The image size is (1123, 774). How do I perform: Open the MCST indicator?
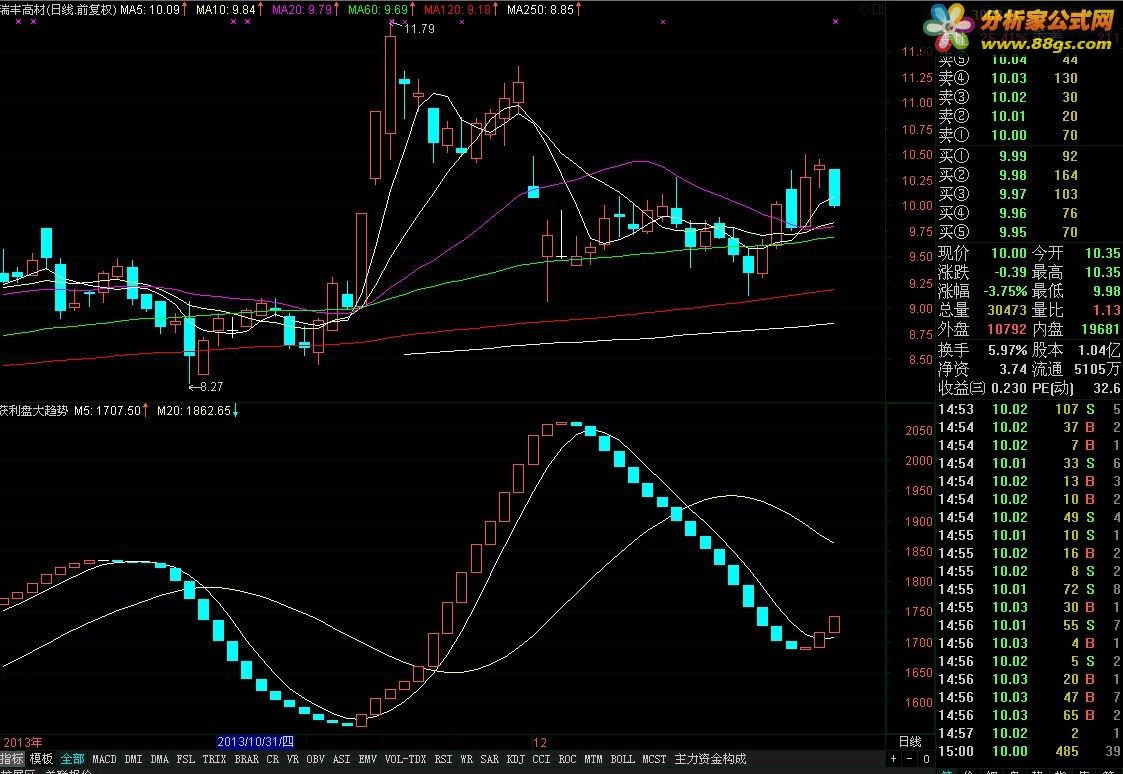[x=654, y=759]
